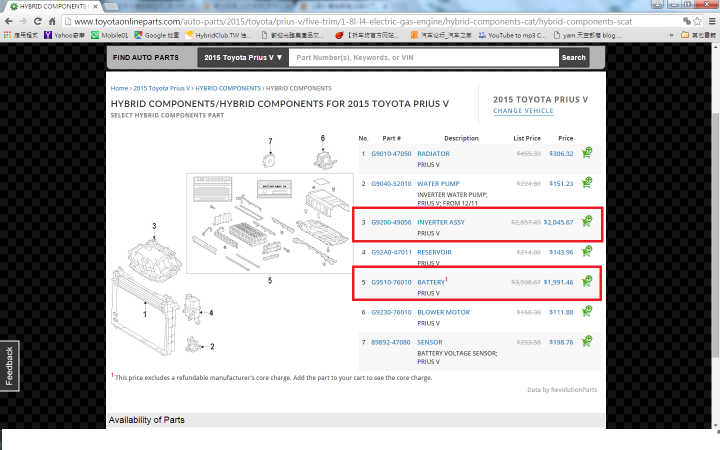Open part number G9040-52010
The image size is (720, 450).
pyautogui.click(x=391, y=183)
